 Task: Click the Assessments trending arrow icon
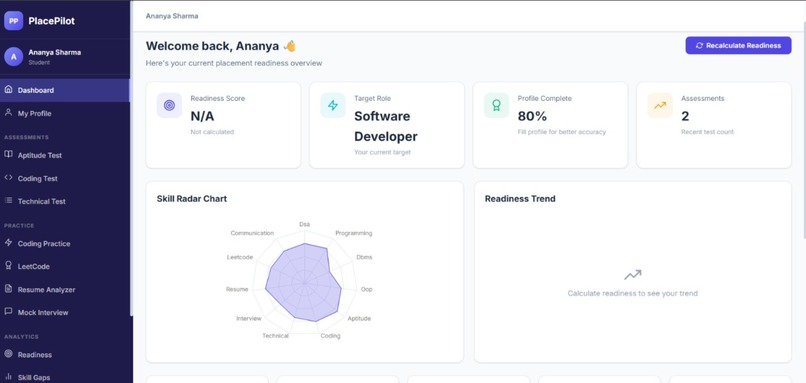[x=660, y=105]
